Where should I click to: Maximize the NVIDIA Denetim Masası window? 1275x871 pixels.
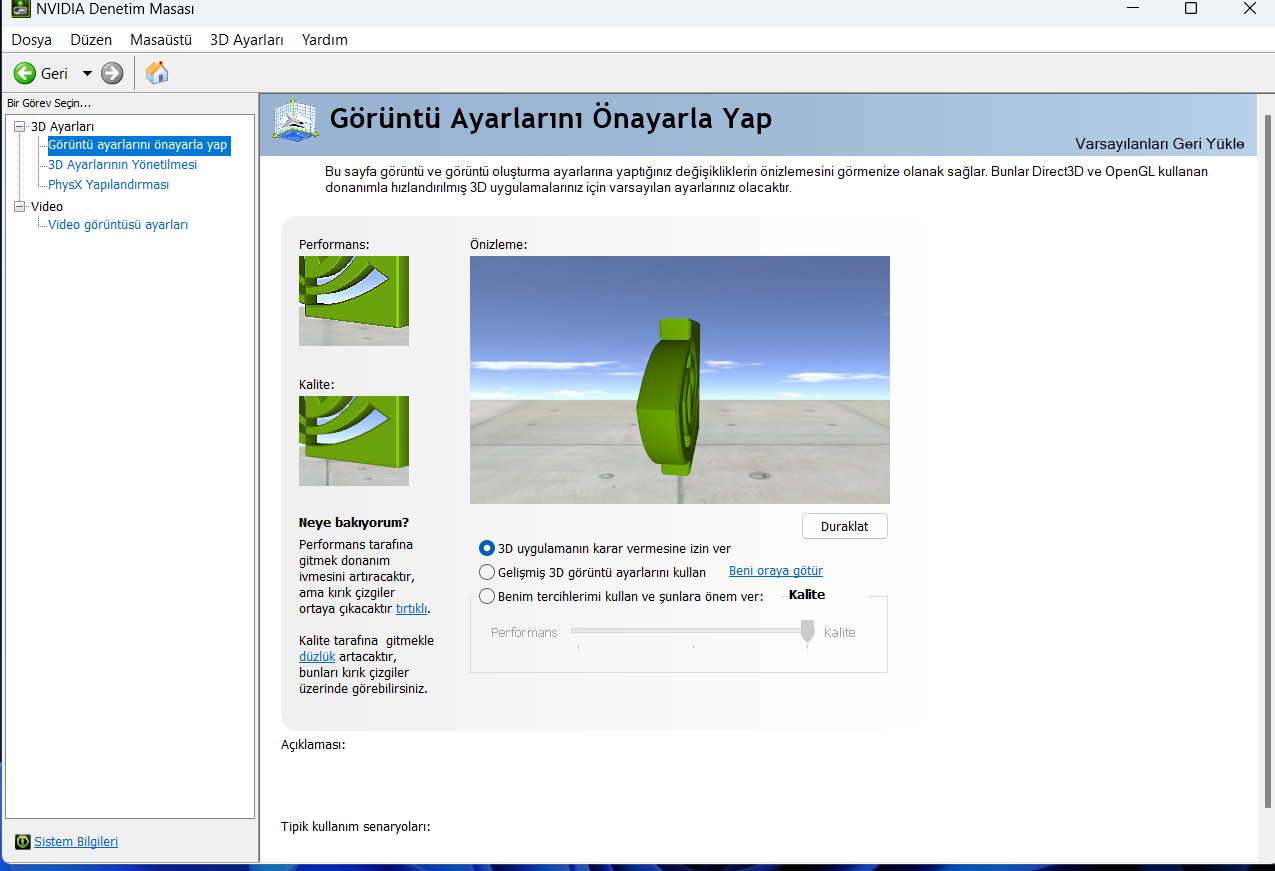tap(1190, 9)
